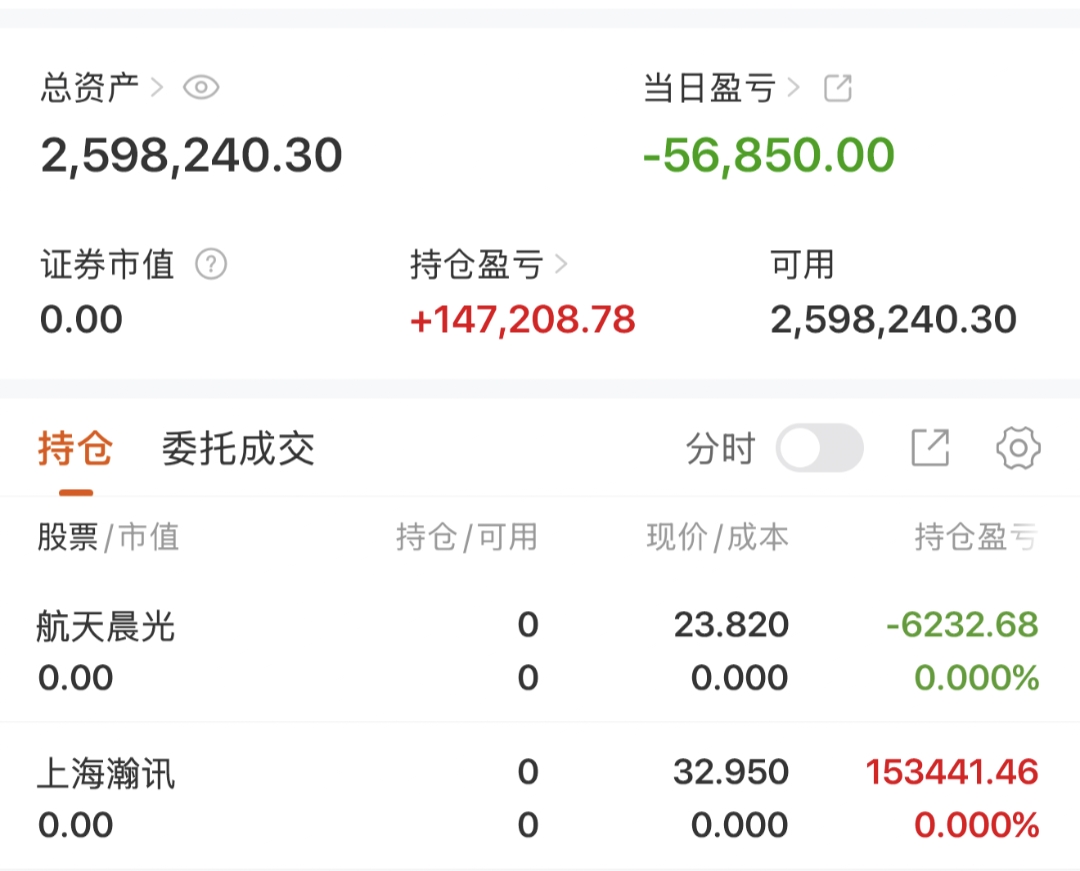Image resolution: width=1080 pixels, height=871 pixels.
Task: Tap the daily loss value -56,850.00
Action: coord(768,156)
